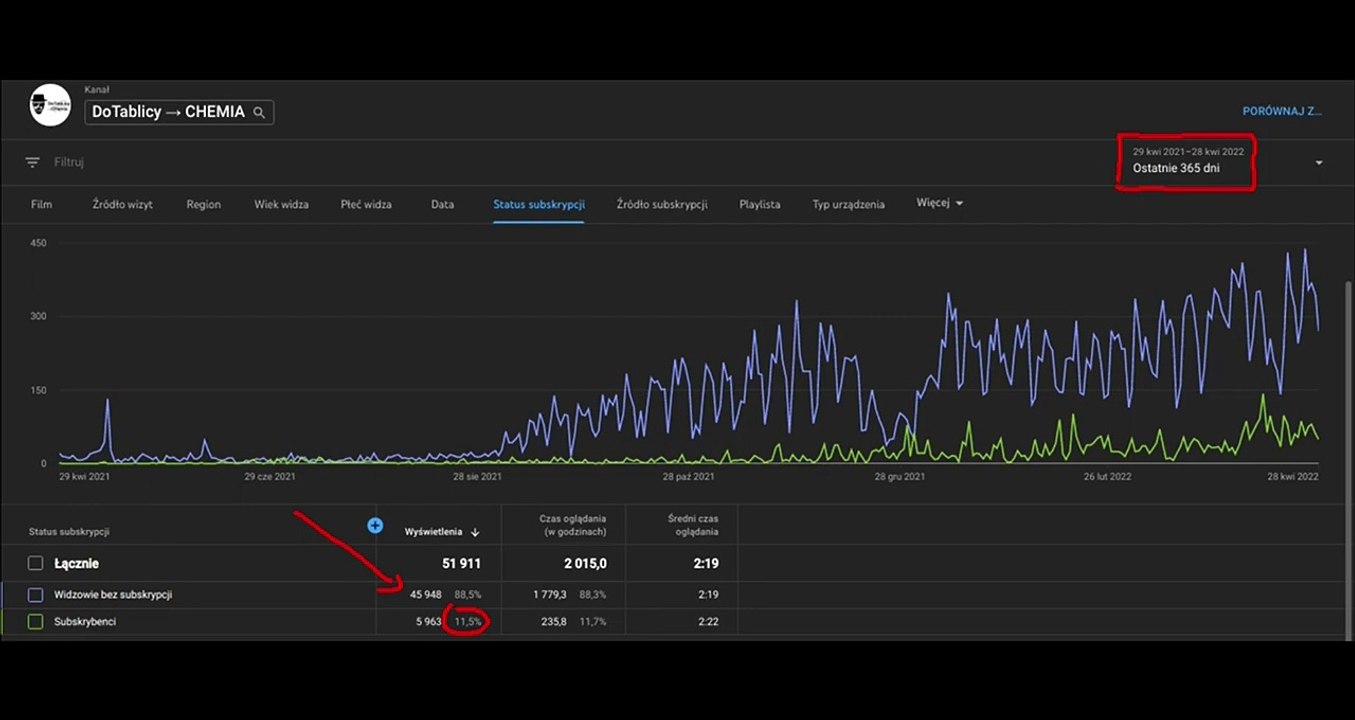
Task: Click the 11,5% subscriber views share
Action: coord(470,622)
